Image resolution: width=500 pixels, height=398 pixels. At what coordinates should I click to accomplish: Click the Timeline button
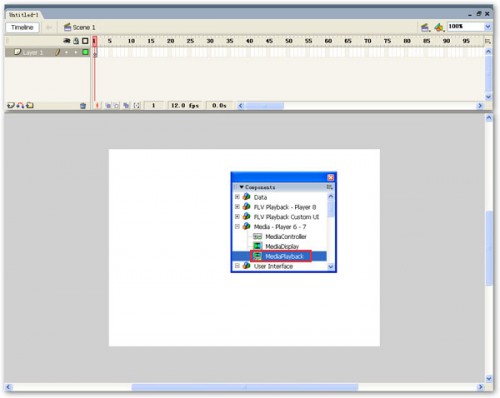pos(22,27)
